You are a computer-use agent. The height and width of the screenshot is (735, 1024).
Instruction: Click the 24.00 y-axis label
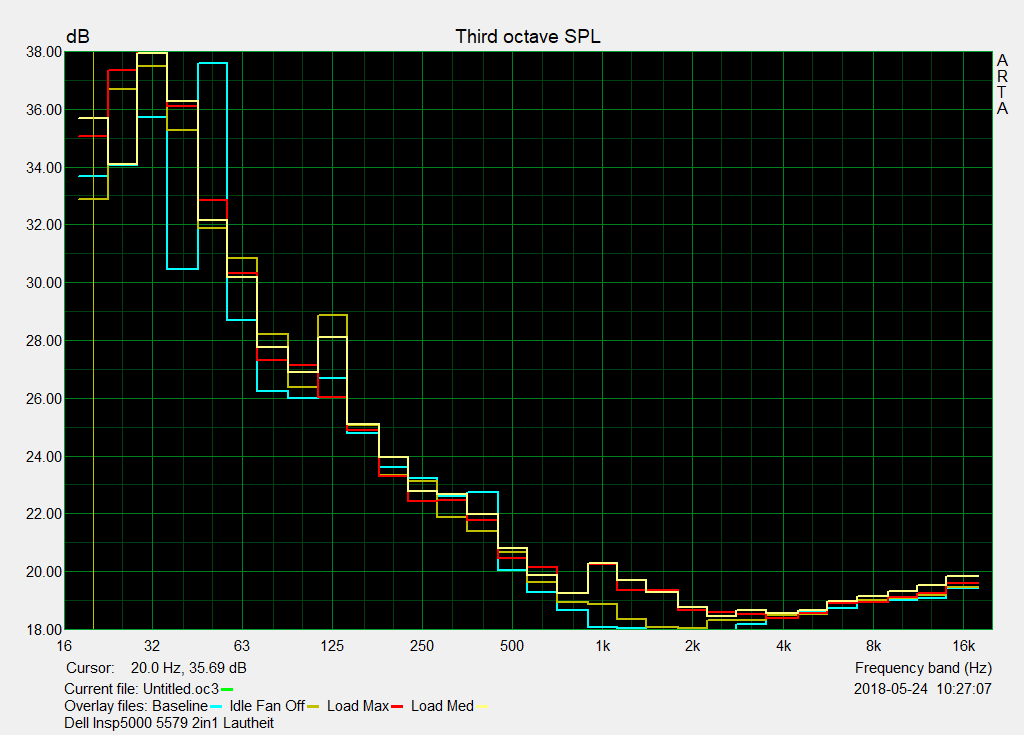tap(44, 457)
